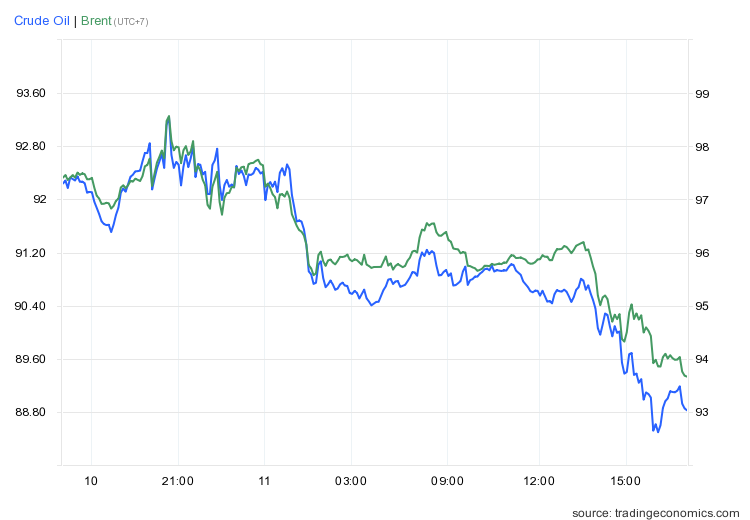Viewport: 750px width, 520px height.
Task: Click the 95 right axis value
Action: (702, 306)
